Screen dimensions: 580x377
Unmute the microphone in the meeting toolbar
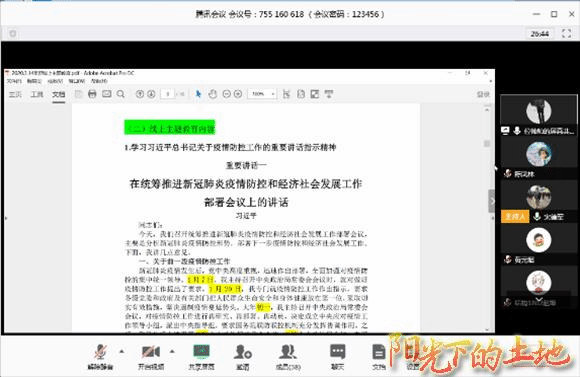100,356
